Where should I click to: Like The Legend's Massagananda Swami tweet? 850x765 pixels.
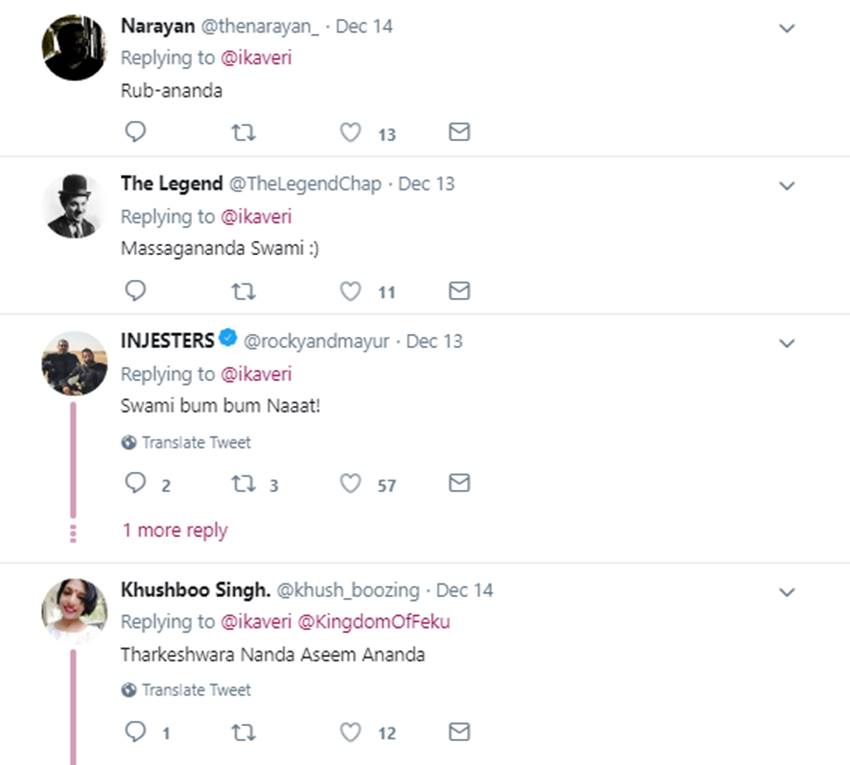point(350,291)
